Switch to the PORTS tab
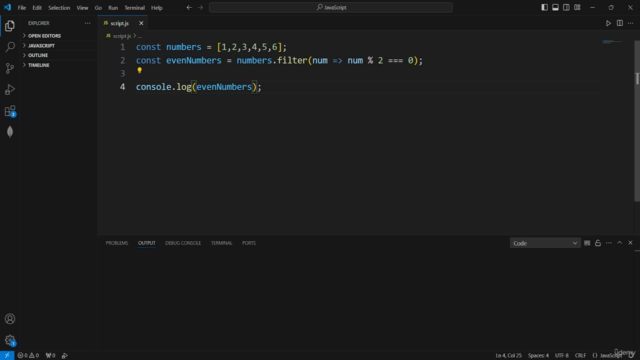The image size is (640, 360). 249,243
